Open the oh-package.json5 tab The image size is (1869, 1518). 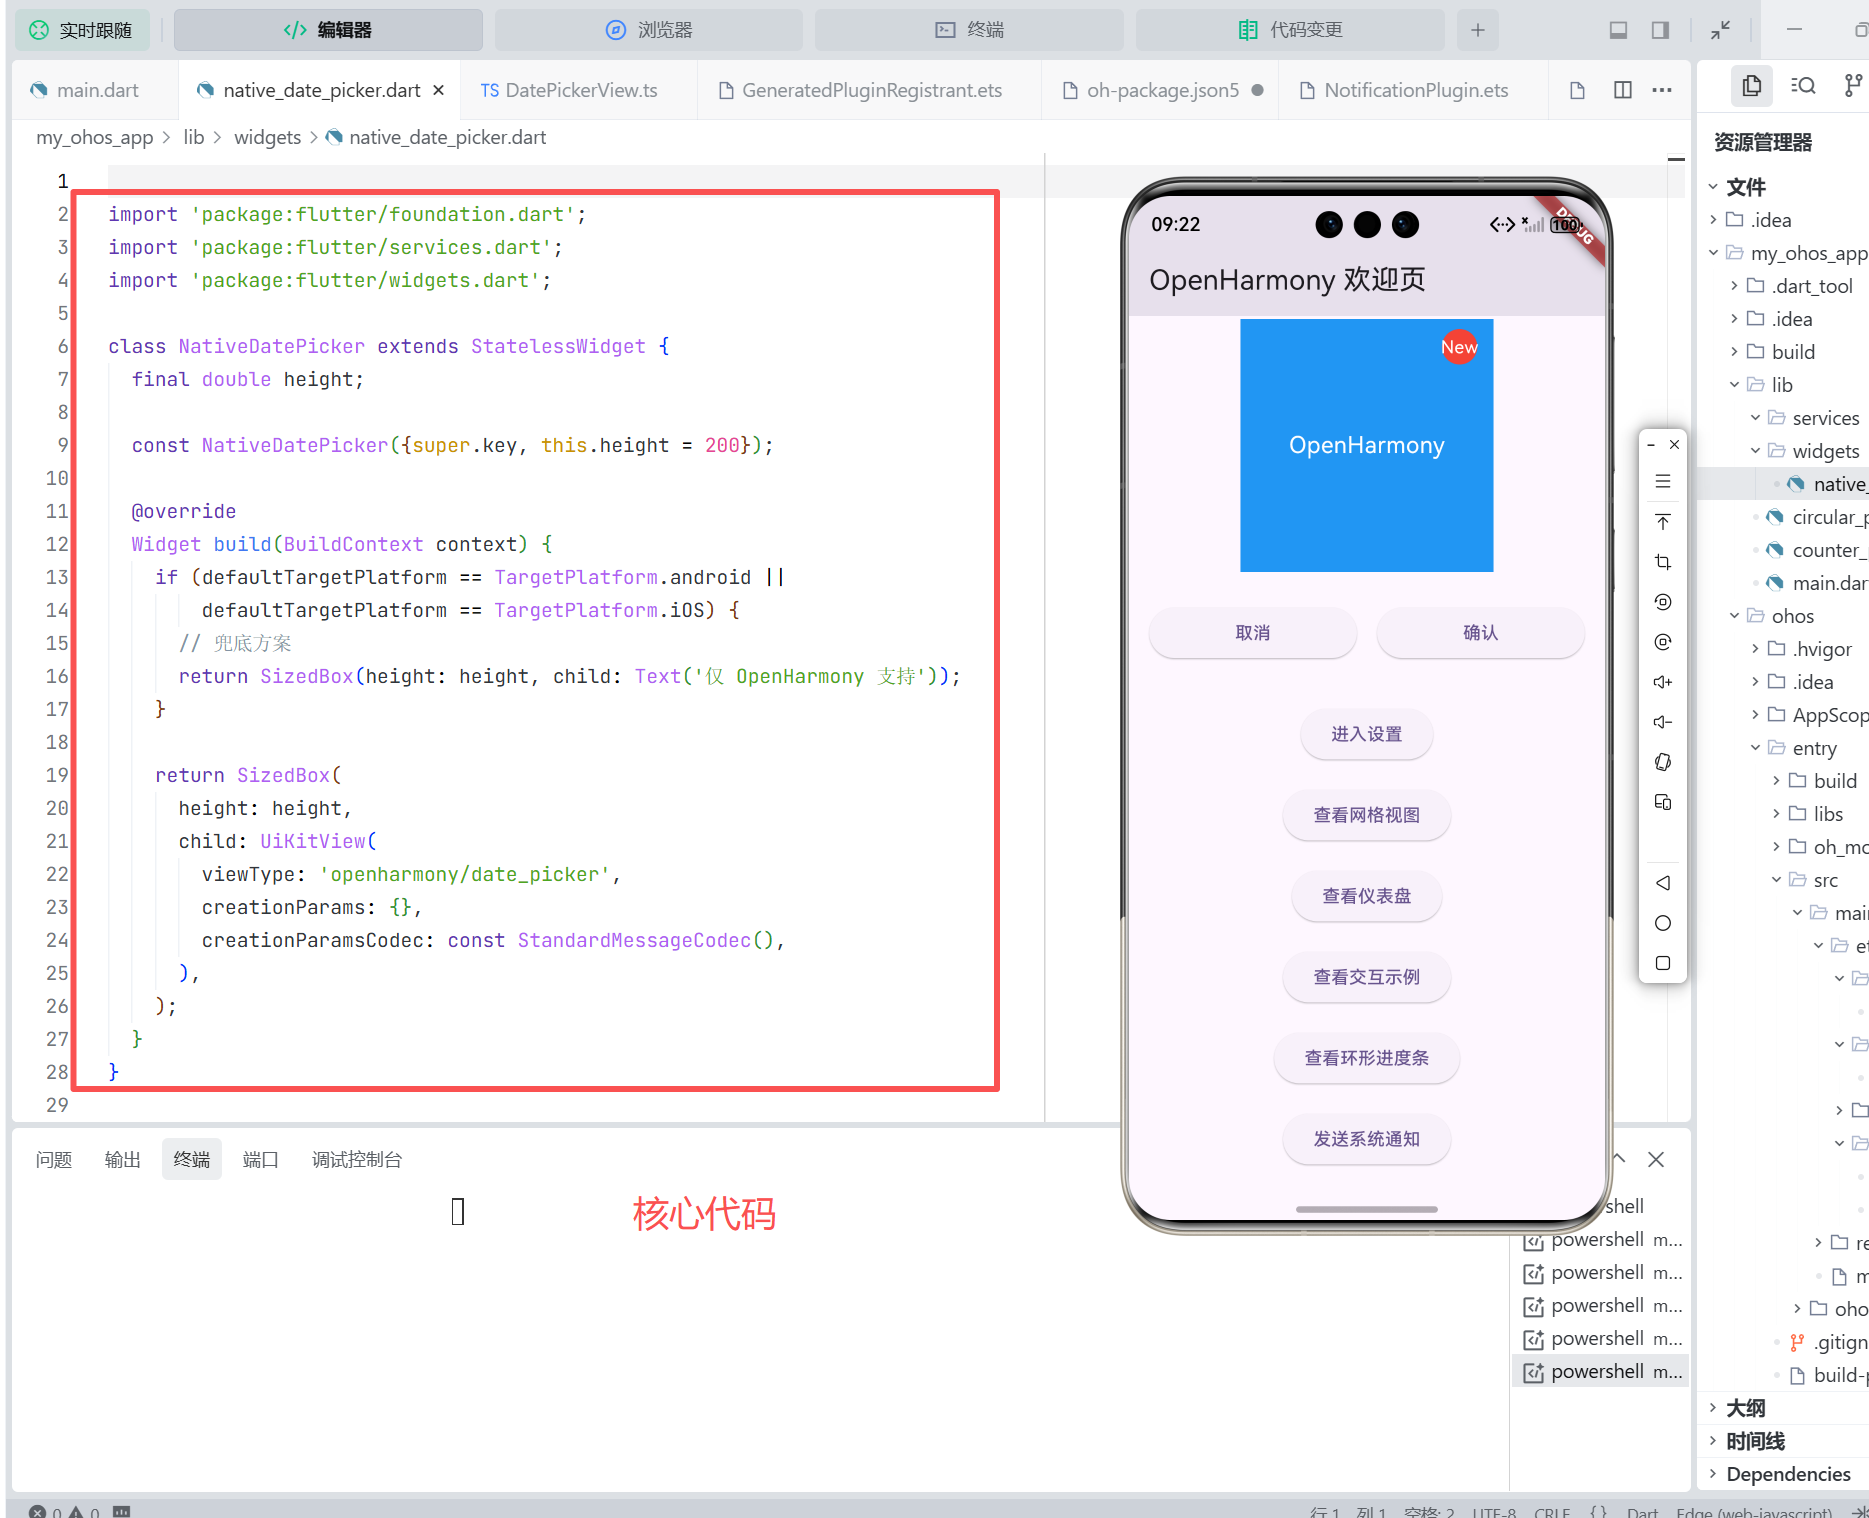(1162, 90)
